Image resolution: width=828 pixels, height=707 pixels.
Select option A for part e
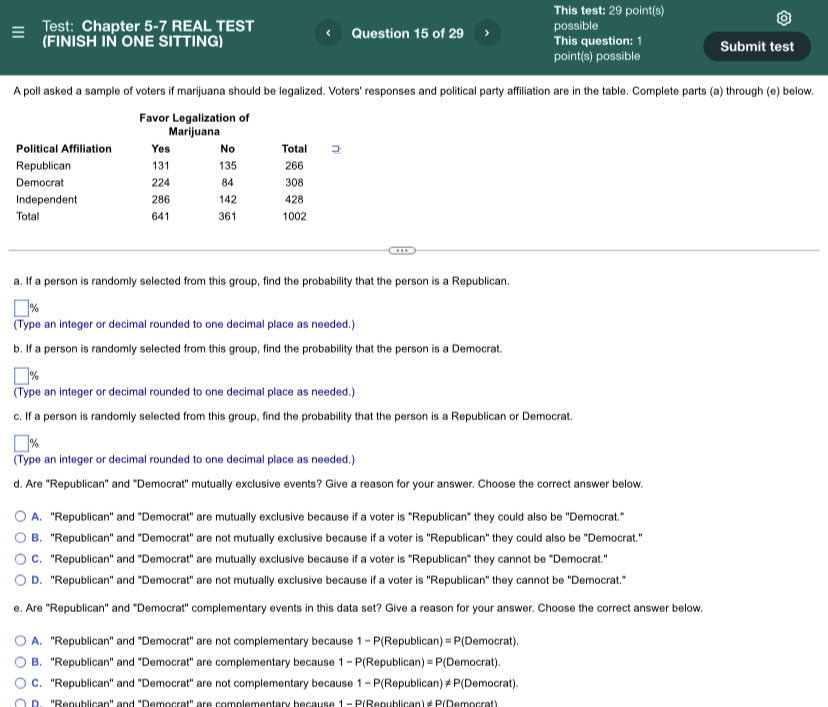(20, 640)
